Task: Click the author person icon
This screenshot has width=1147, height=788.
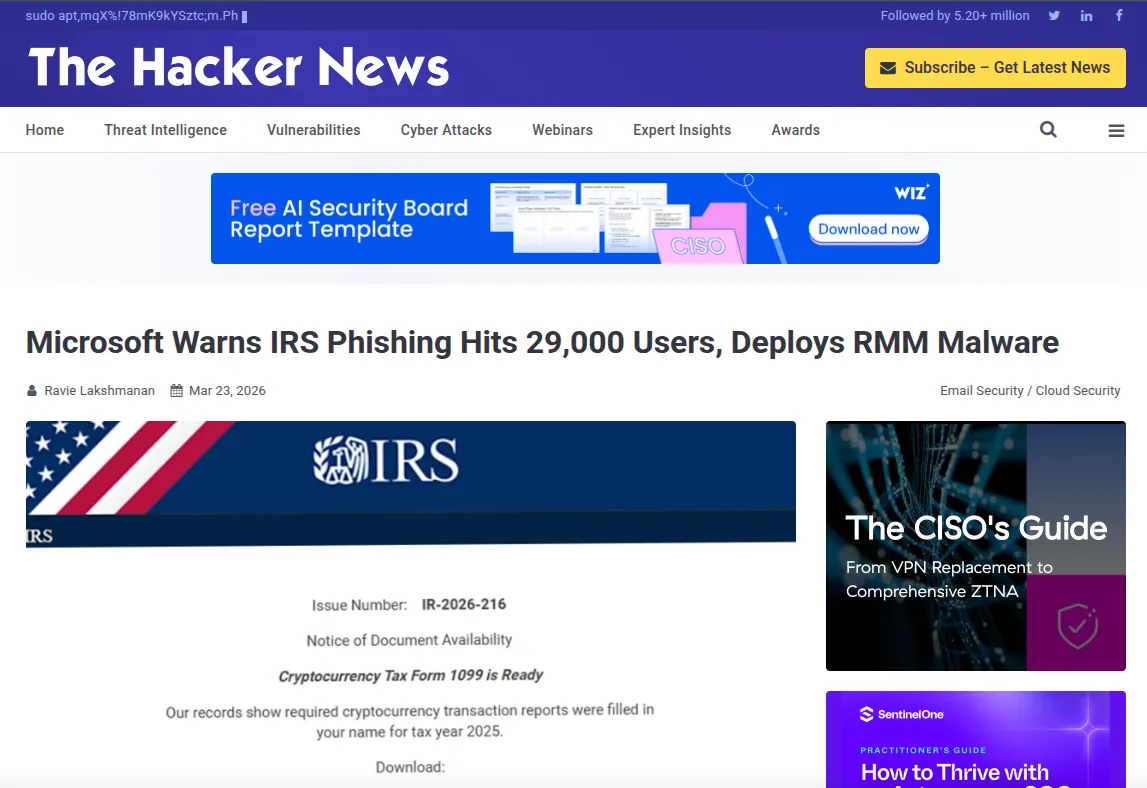Action: (31, 391)
